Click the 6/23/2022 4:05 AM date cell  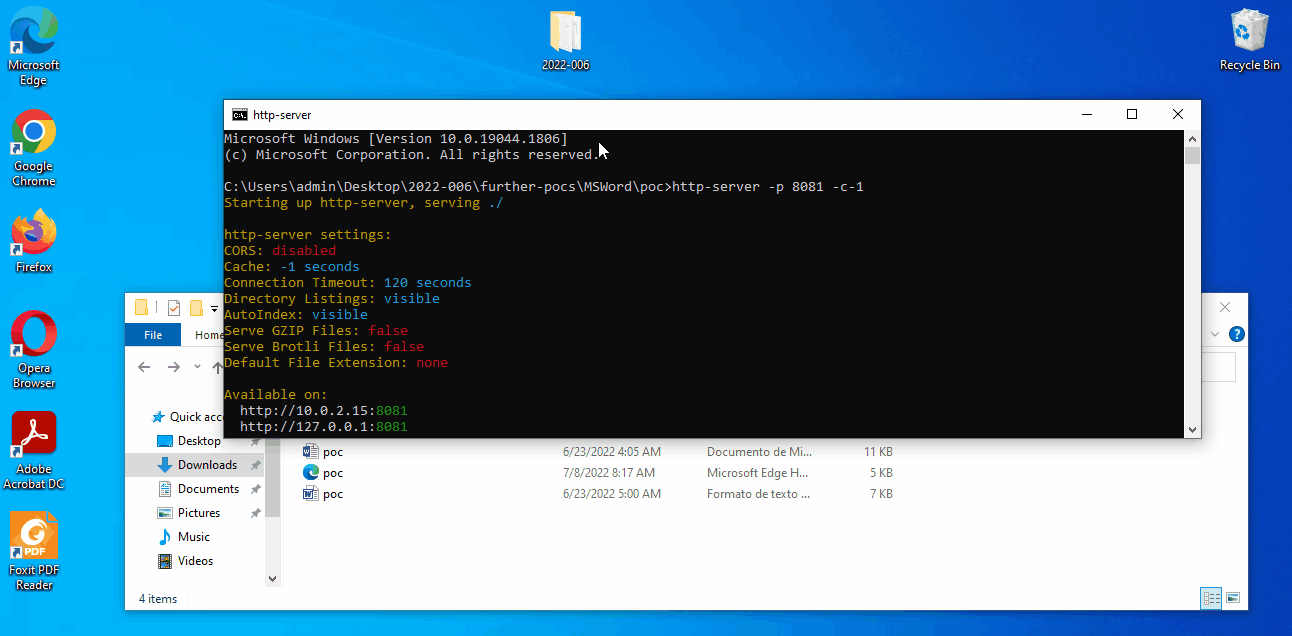point(612,452)
